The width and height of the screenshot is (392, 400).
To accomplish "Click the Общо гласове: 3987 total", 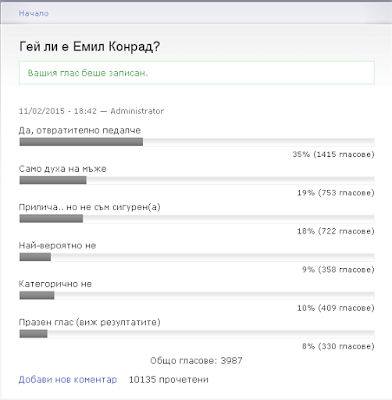I will coord(196,361).
